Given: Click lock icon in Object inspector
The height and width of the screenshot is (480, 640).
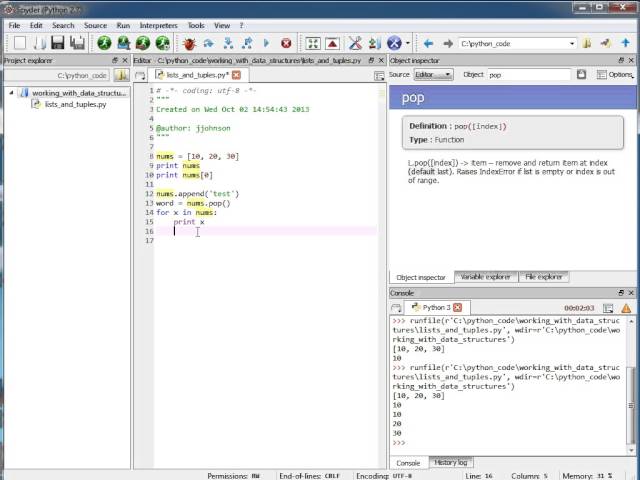Looking at the screenshot, I should (582, 74).
